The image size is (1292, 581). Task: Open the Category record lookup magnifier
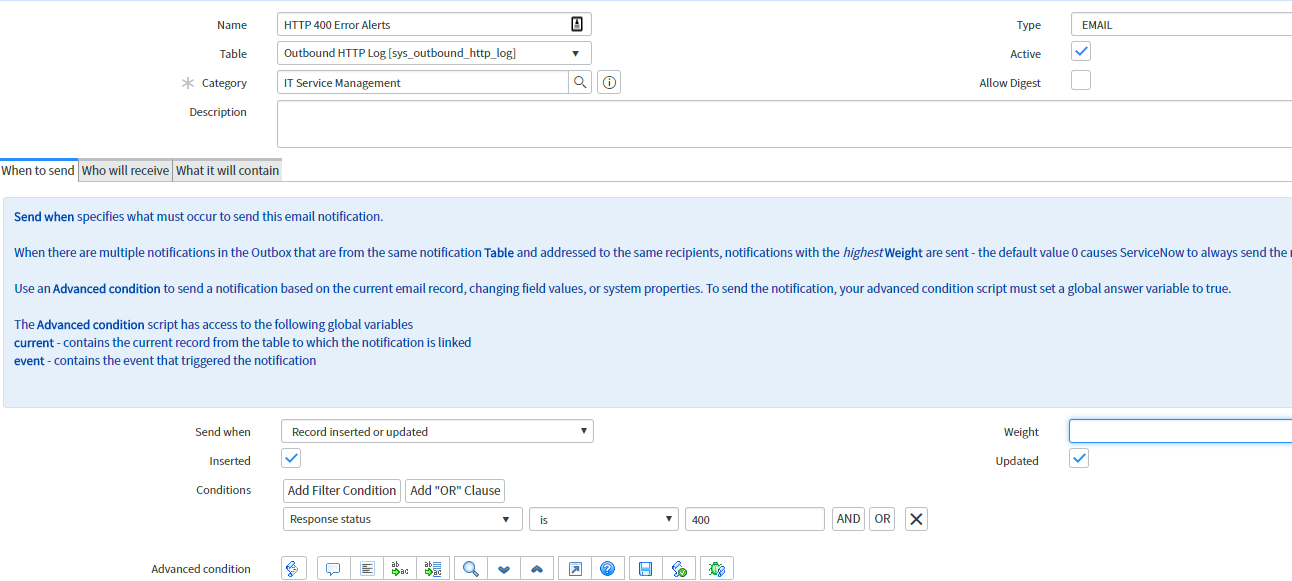click(580, 82)
